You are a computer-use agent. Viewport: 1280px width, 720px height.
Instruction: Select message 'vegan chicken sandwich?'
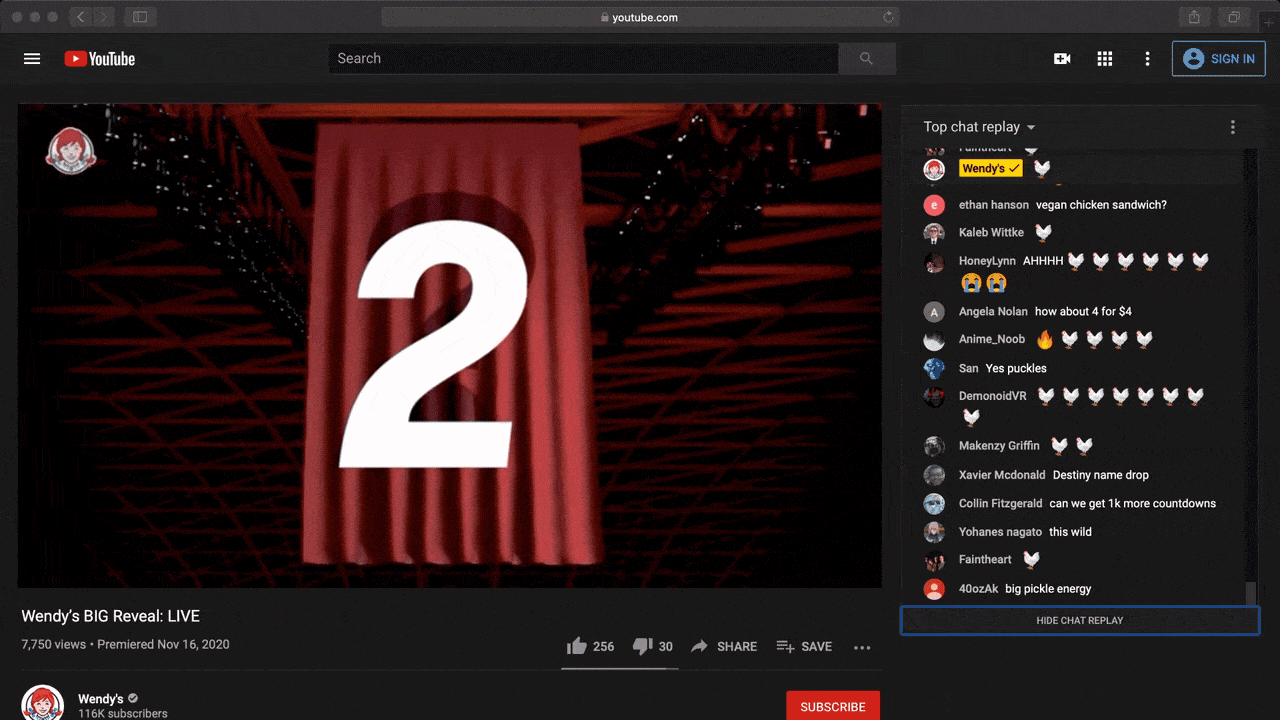[1101, 205]
